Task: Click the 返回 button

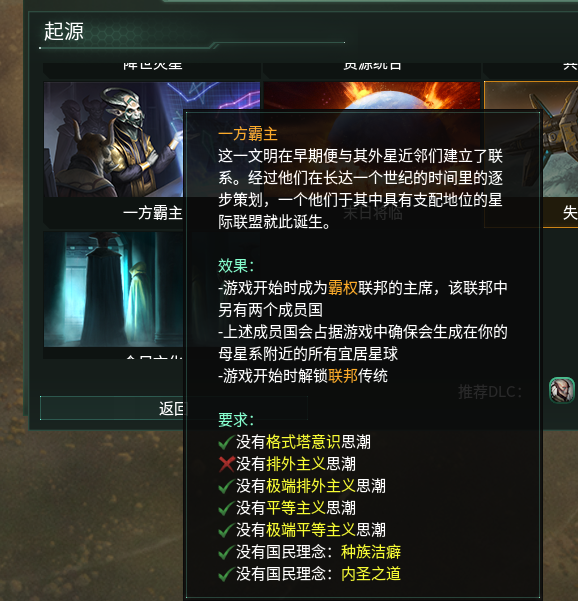Action: point(113,408)
